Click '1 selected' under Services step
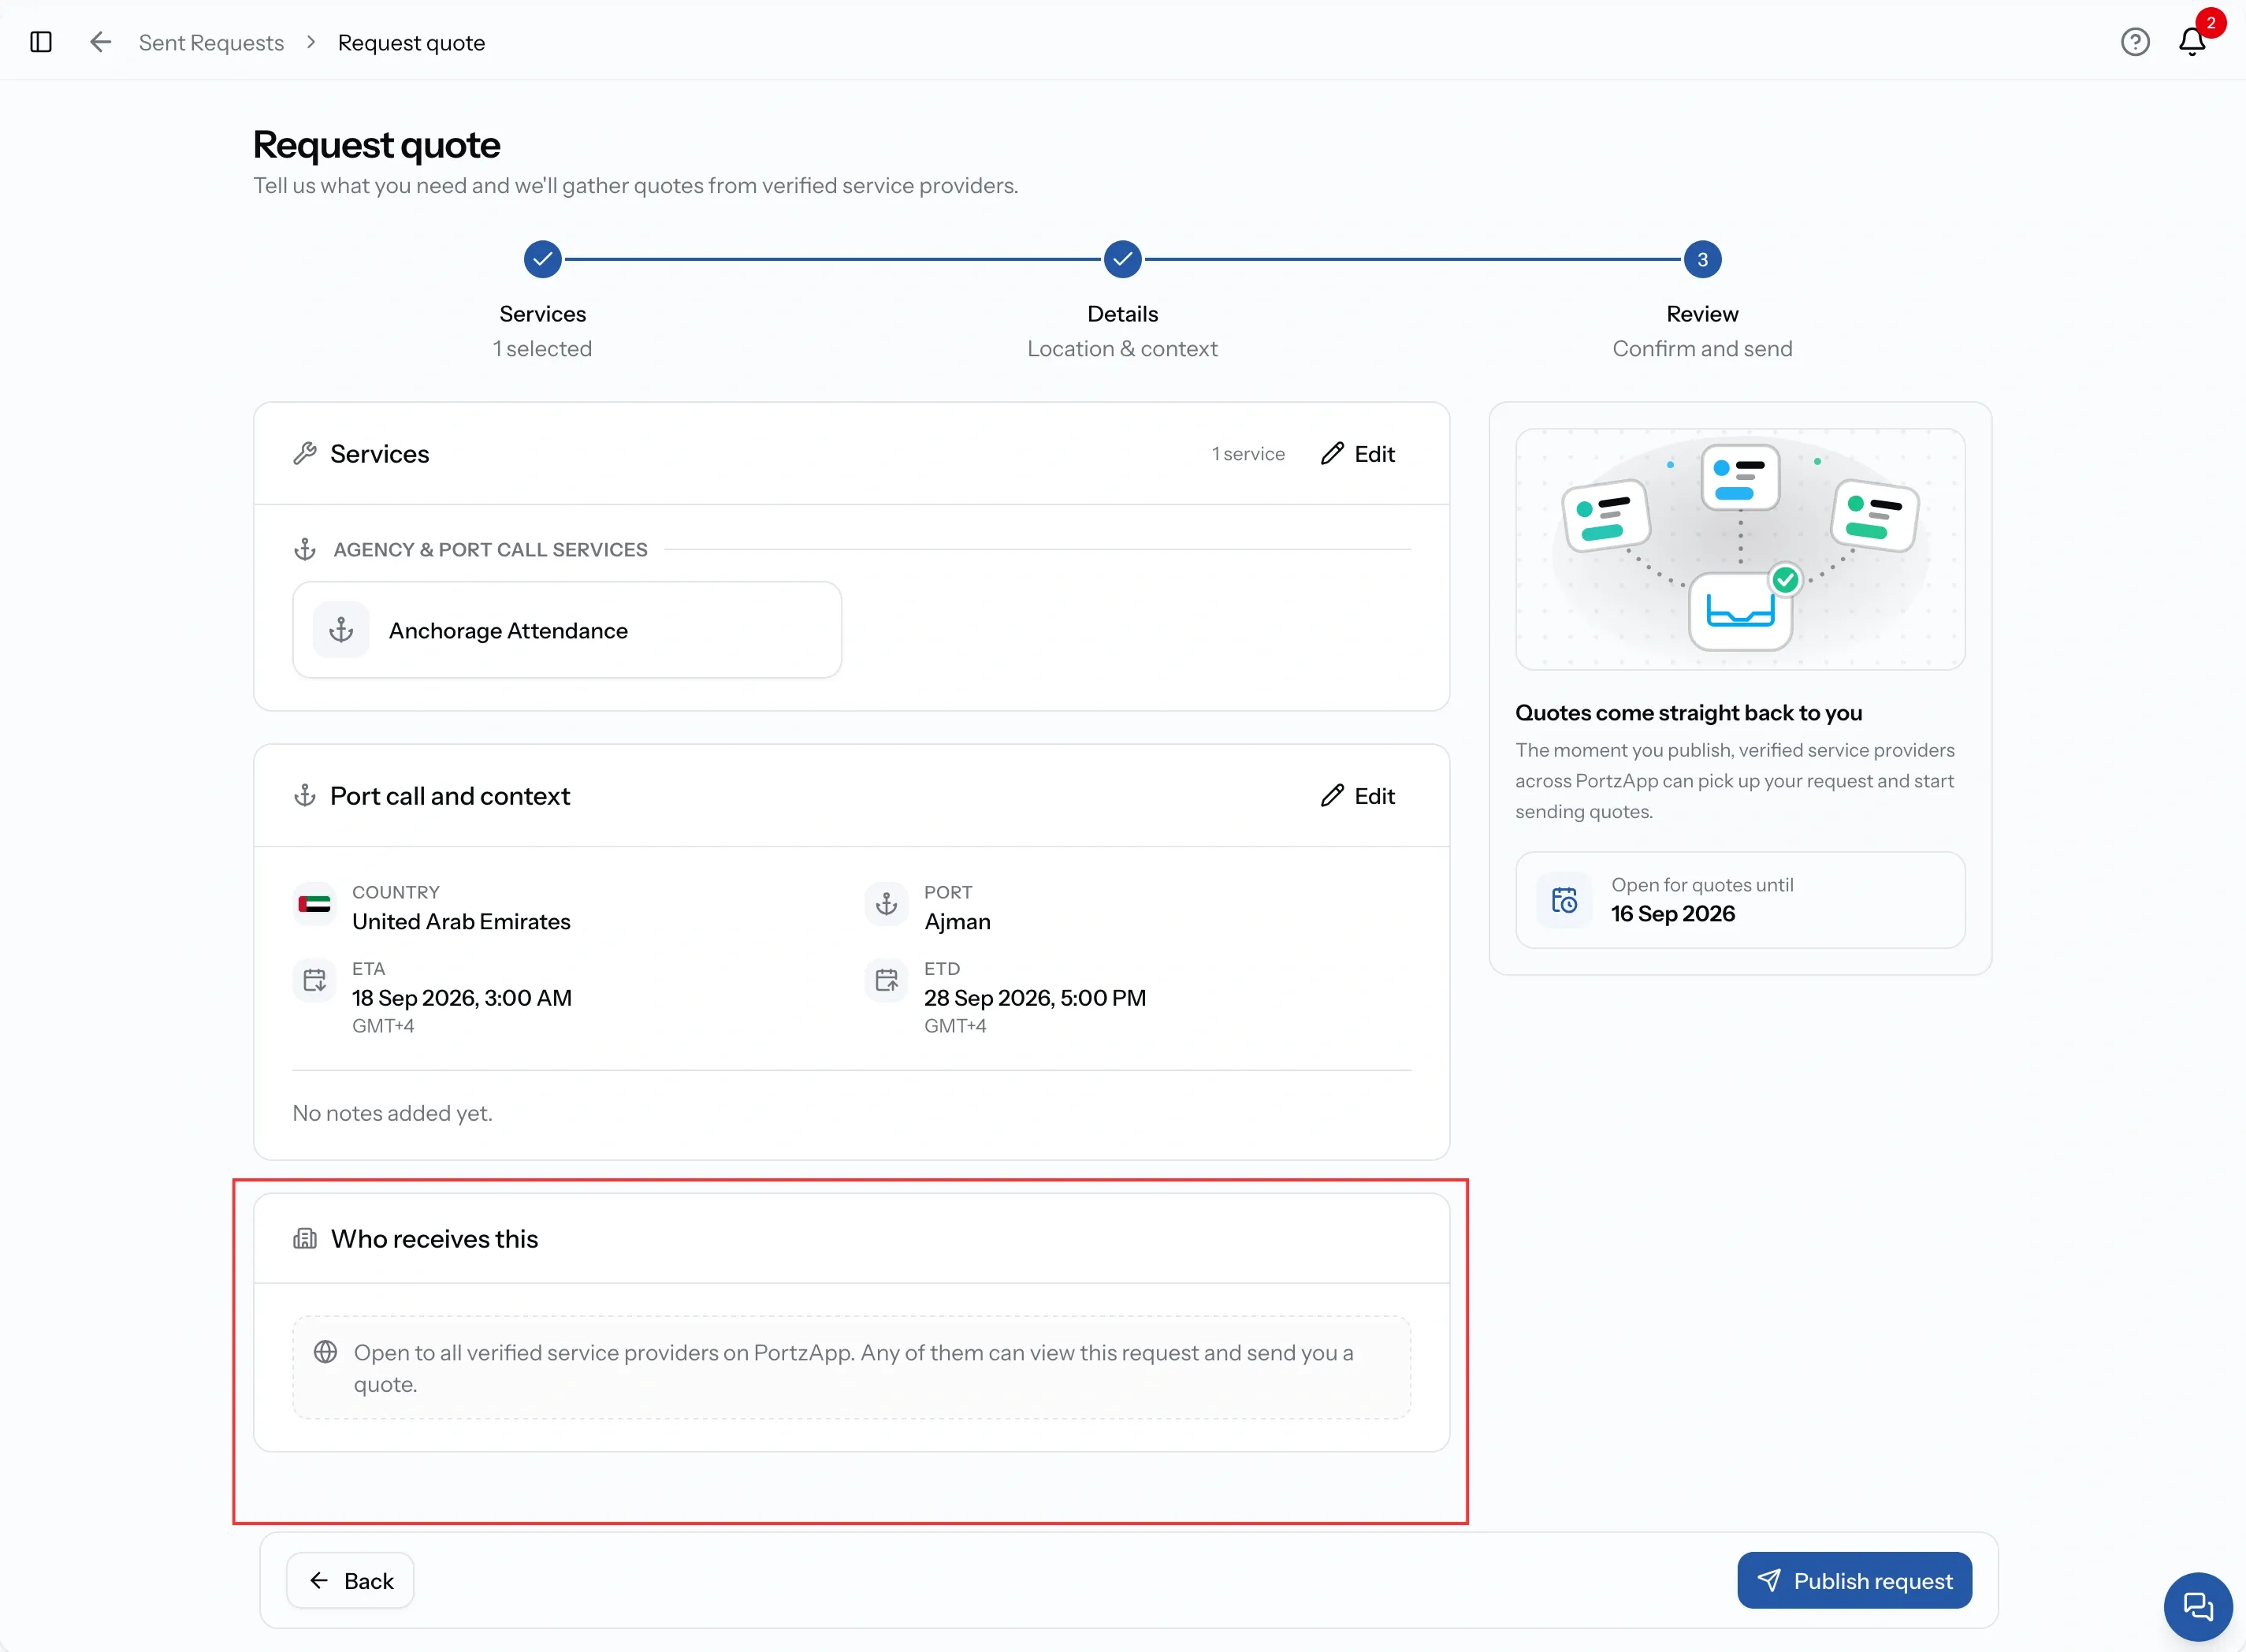The width and height of the screenshot is (2246, 1652). tap(542, 349)
